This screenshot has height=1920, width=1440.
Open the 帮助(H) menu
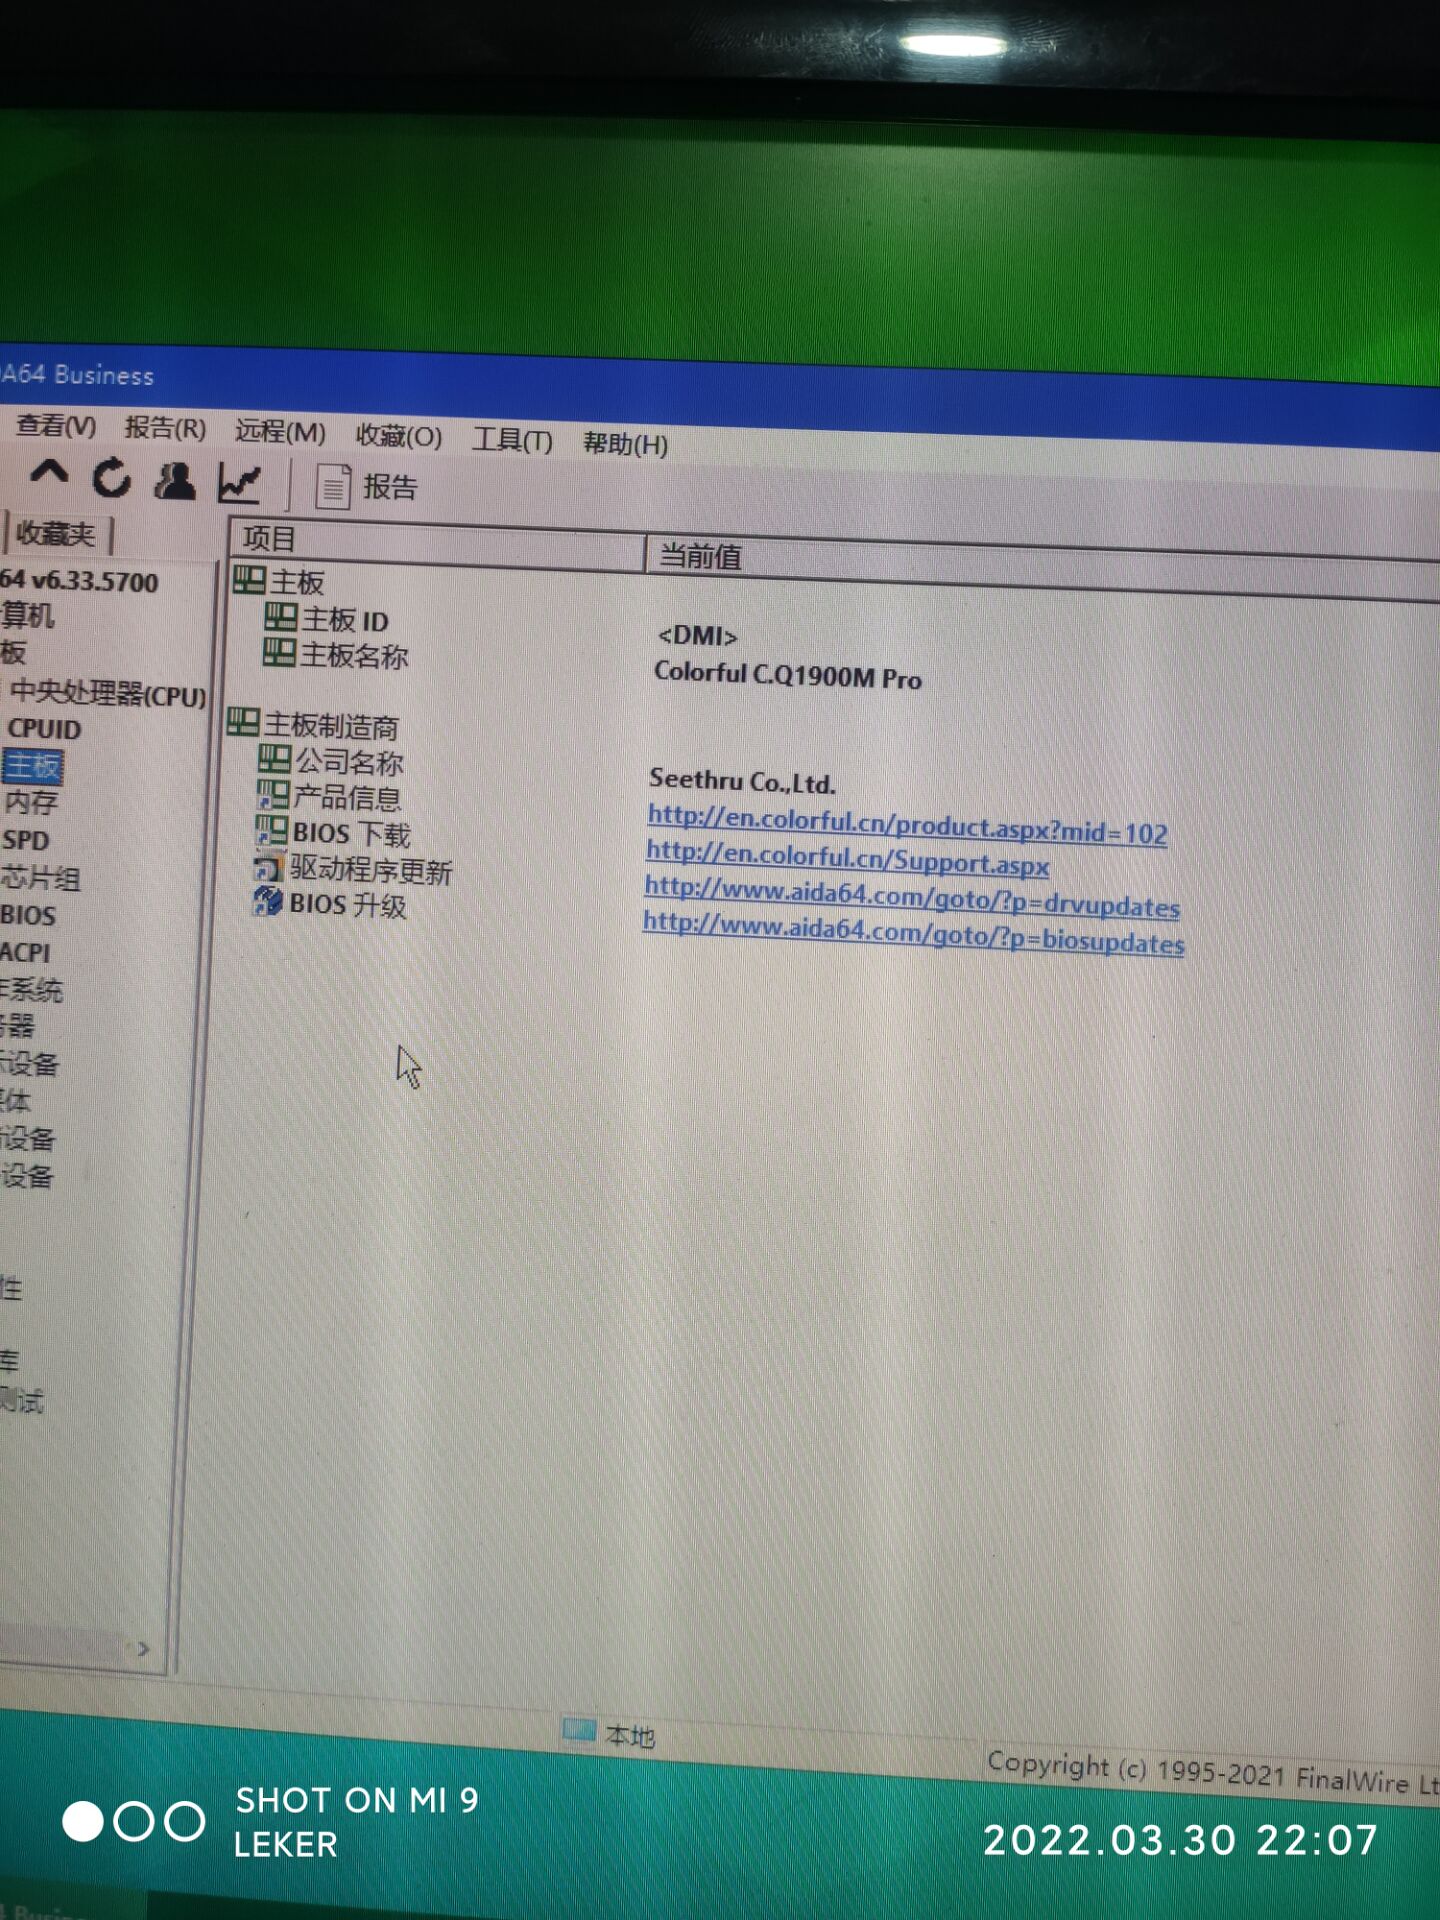(625, 442)
